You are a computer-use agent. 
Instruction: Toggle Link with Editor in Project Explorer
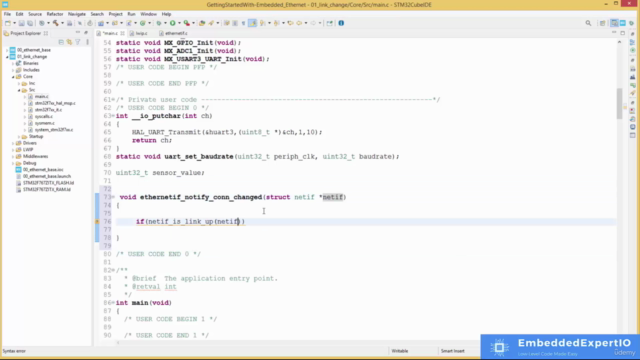point(69,42)
